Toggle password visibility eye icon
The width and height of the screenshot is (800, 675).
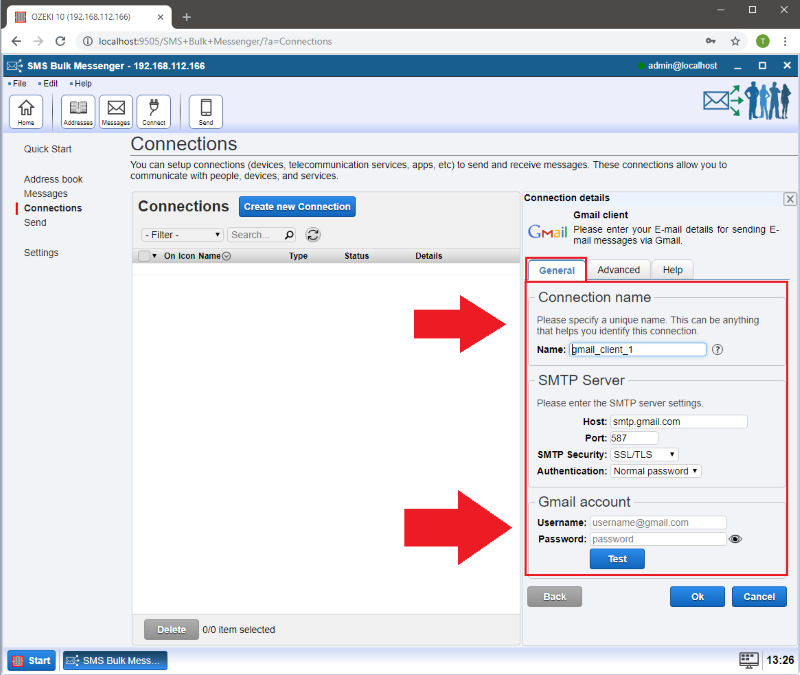tap(736, 539)
